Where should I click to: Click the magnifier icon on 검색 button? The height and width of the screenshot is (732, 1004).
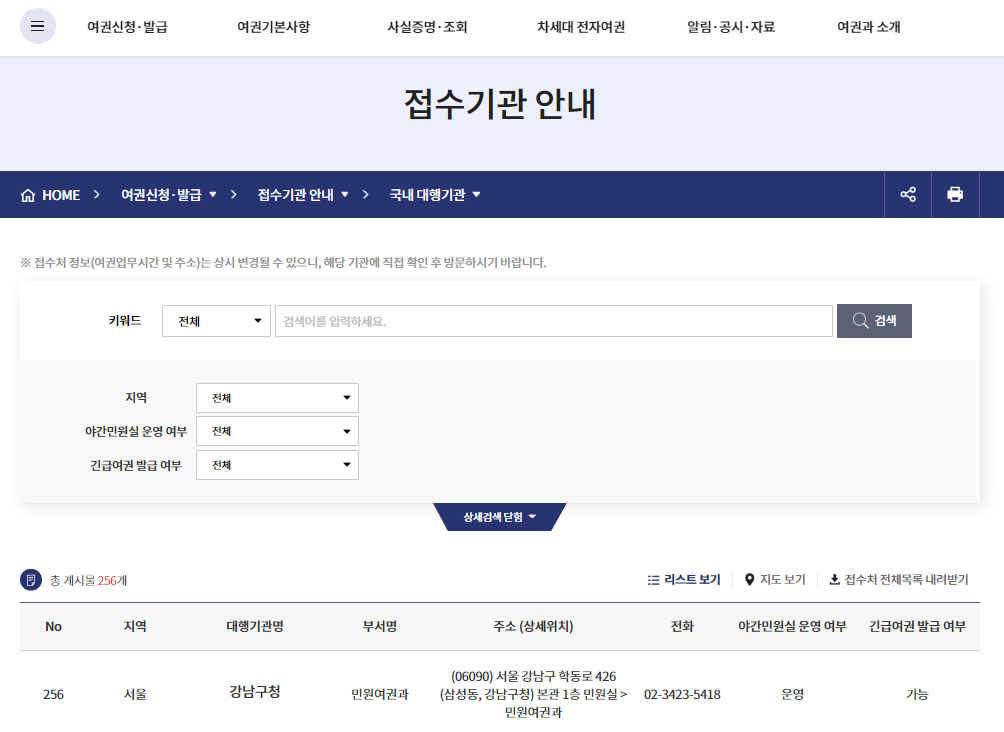[860, 320]
